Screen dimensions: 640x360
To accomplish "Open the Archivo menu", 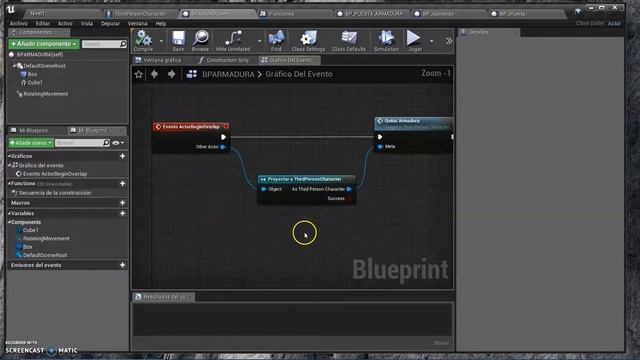I will point(19,24).
